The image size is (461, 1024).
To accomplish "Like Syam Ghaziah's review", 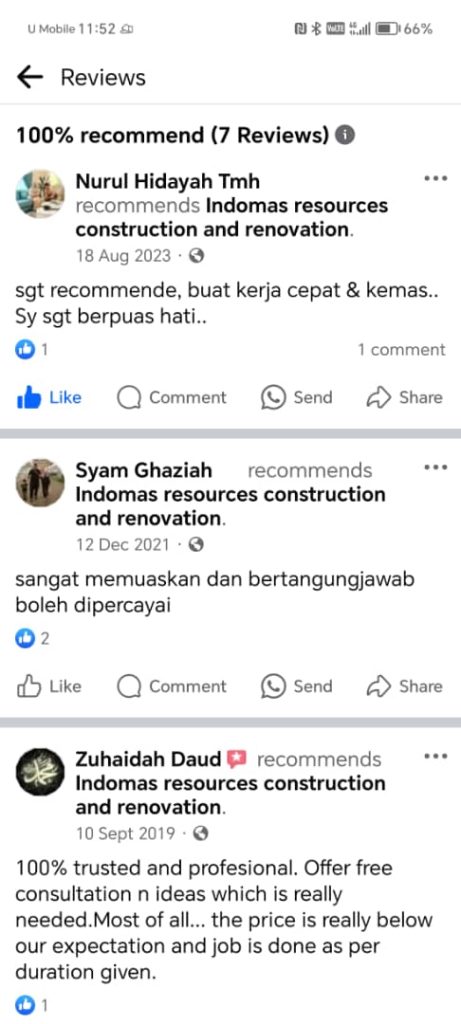I will pyautogui.click(x=49, y=686).
